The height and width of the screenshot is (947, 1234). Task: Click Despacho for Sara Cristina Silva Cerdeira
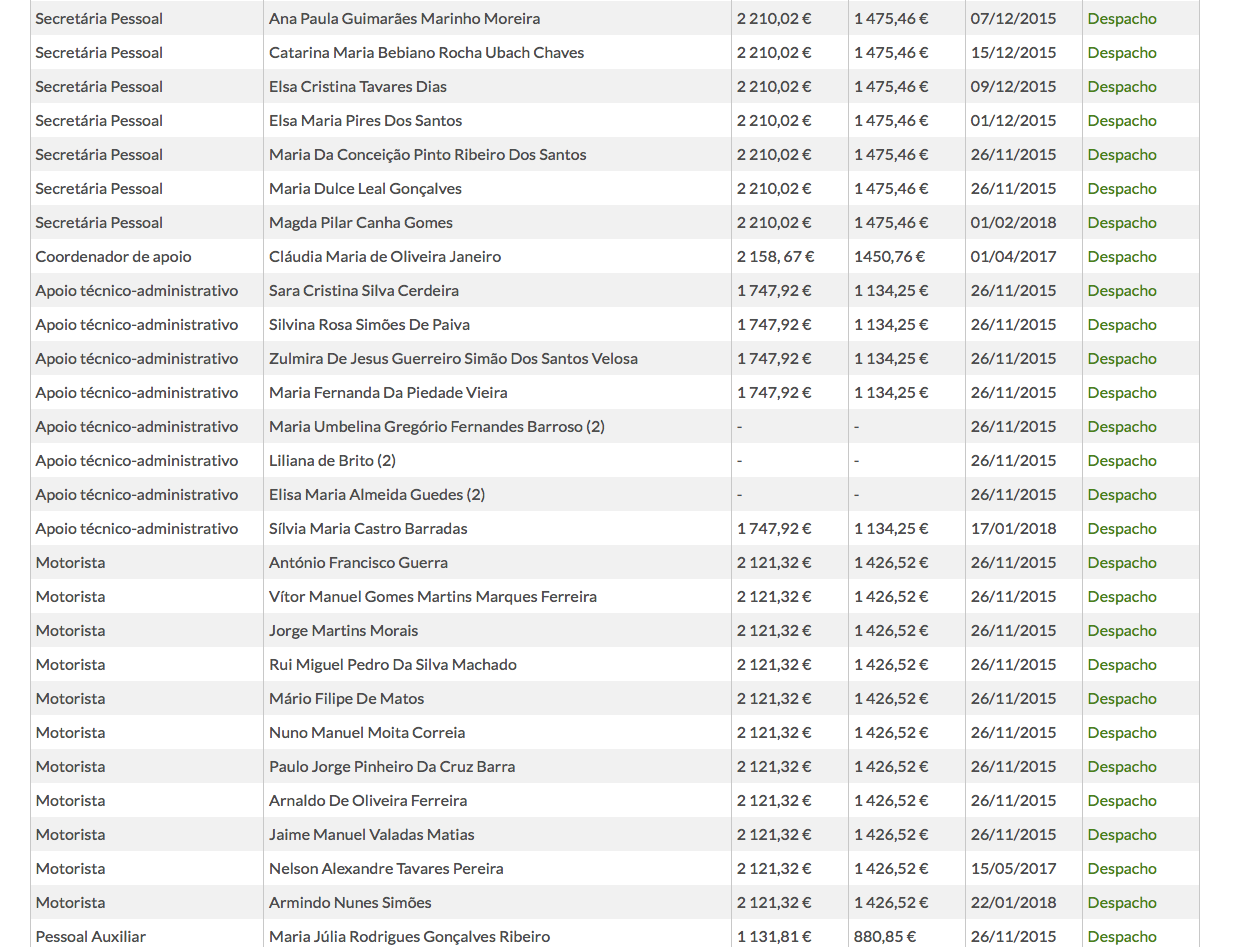coord(1121,291)
